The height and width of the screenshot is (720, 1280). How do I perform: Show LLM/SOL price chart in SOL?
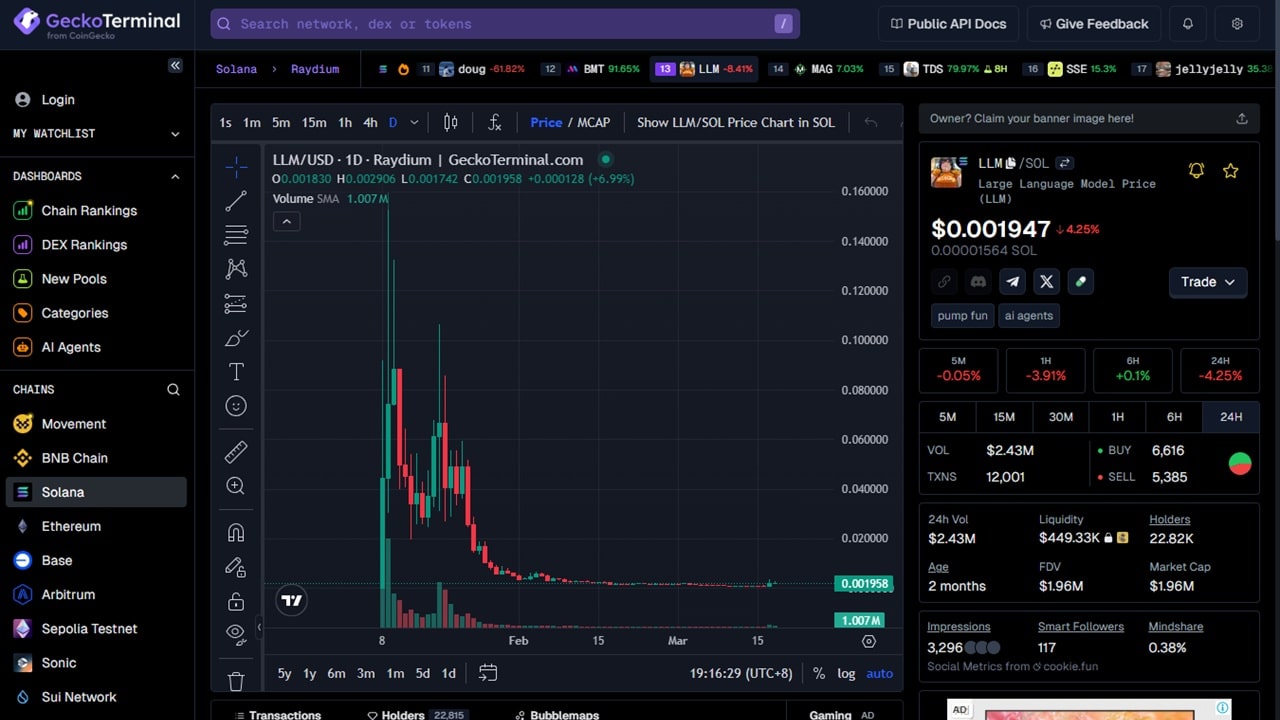[735, 122]
